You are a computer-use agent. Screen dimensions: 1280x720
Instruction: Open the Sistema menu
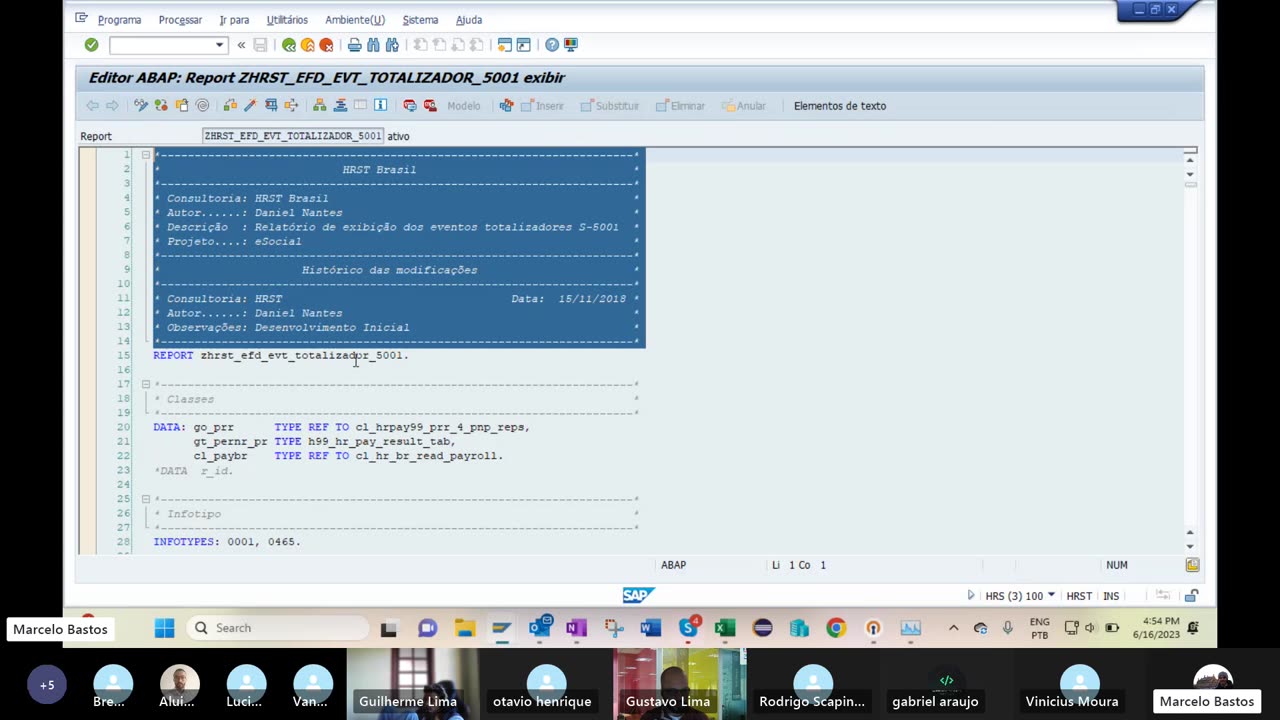click(x=420, y=20)
